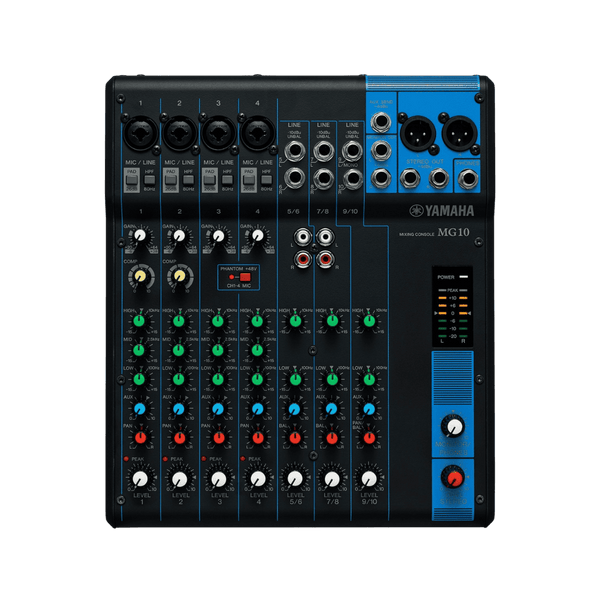Enable the HPF 80Hz switch on channel 3

point(227,180)
